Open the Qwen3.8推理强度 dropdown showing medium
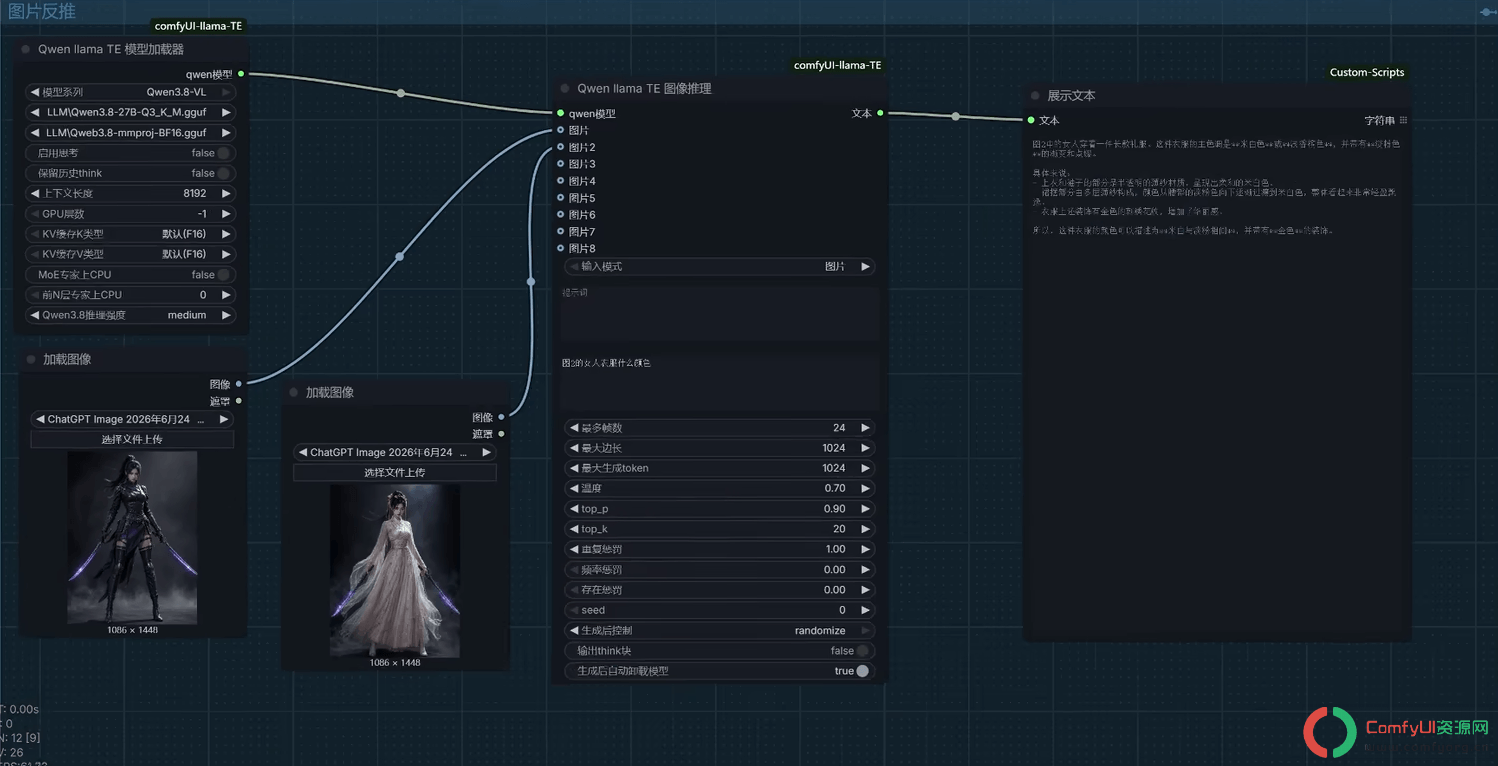 130,315
